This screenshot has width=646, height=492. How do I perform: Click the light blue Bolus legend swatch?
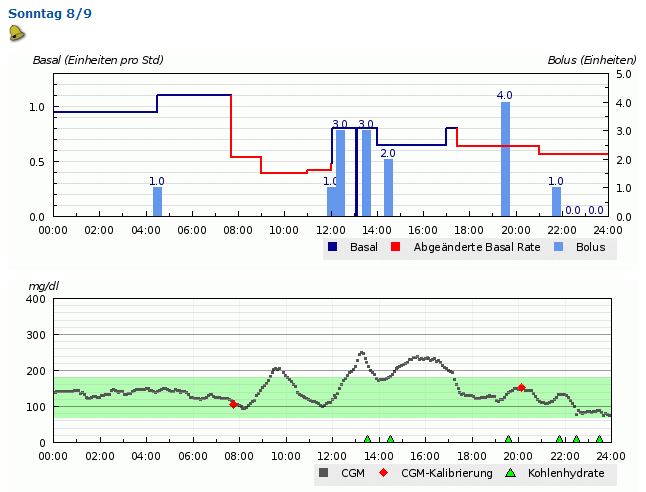[x=556, y=247]
